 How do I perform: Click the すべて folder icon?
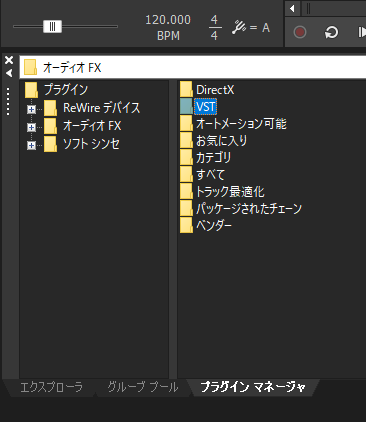[186, 174]
